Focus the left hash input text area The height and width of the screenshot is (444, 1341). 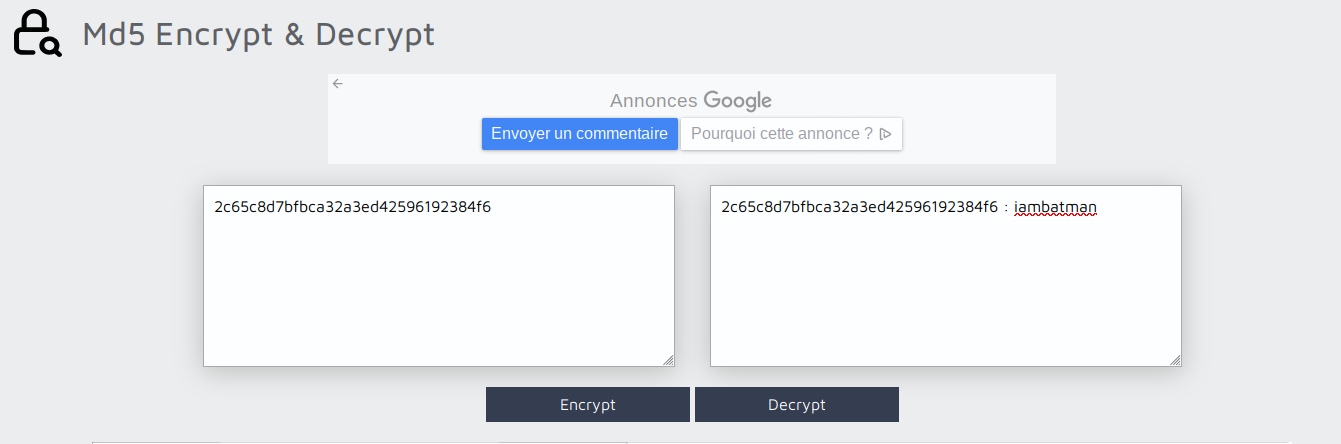coord(438,290)
